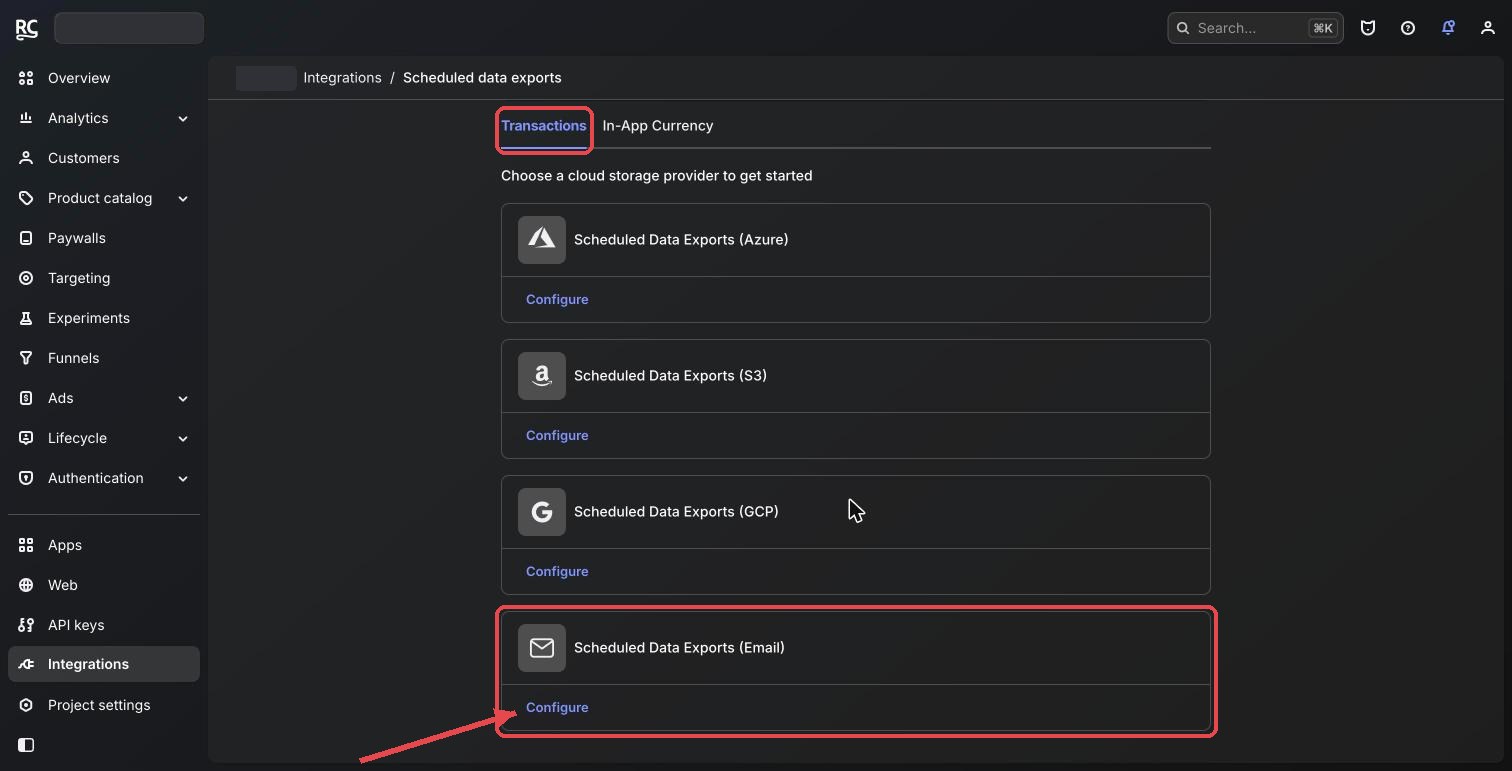1512x771 pixels.
Task: Configure Scheduled Data Exports for Email
Action: 557,708
